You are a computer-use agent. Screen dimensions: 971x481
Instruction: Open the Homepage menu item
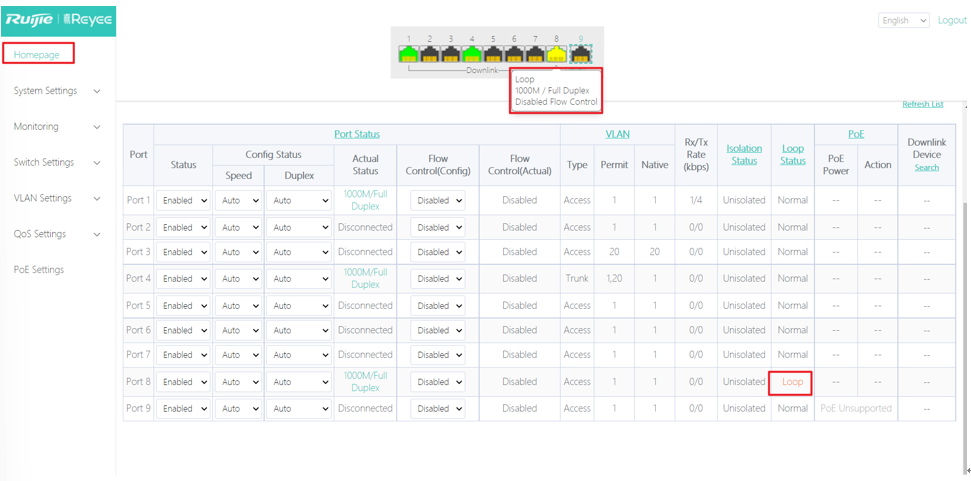[37, 54]
